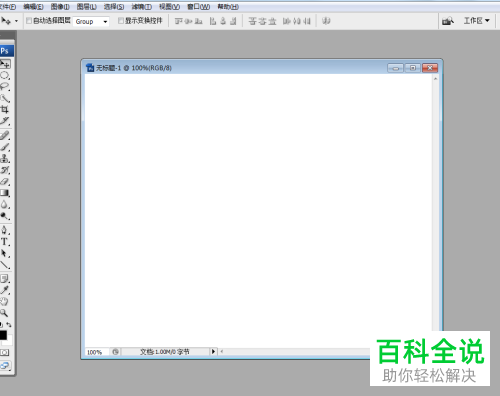Toggle Quick Mask mode button

point(4,352)
